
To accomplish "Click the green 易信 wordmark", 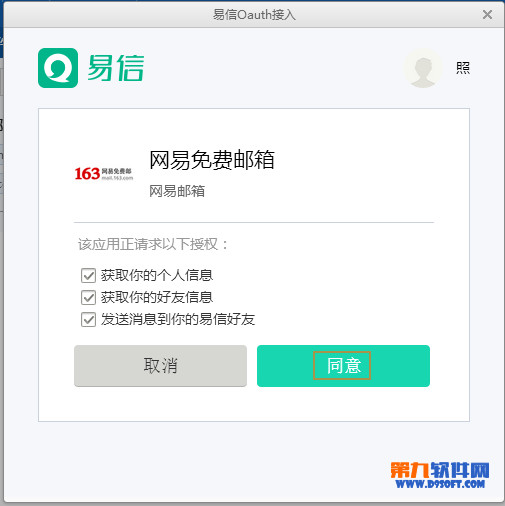I will tap(116, 68).
